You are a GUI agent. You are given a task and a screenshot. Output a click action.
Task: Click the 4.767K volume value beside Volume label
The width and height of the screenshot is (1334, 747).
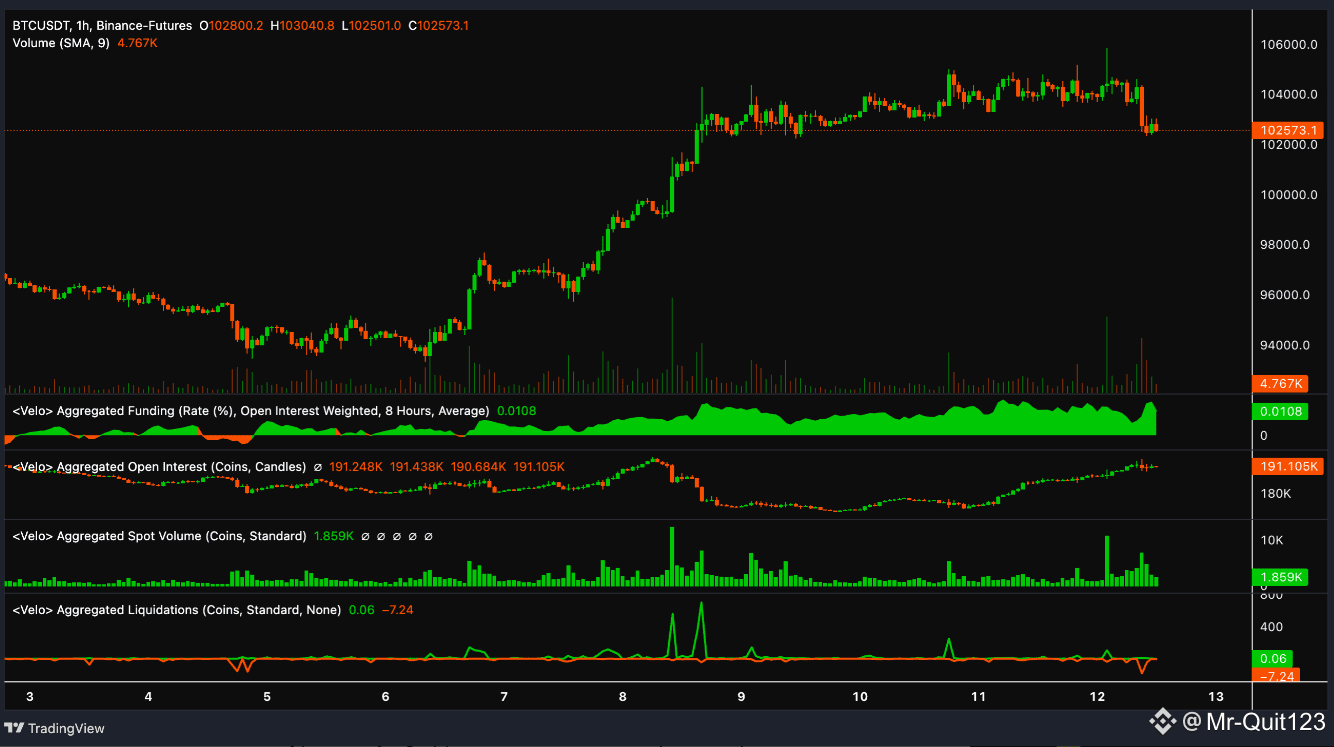click(x=139, y=43)
